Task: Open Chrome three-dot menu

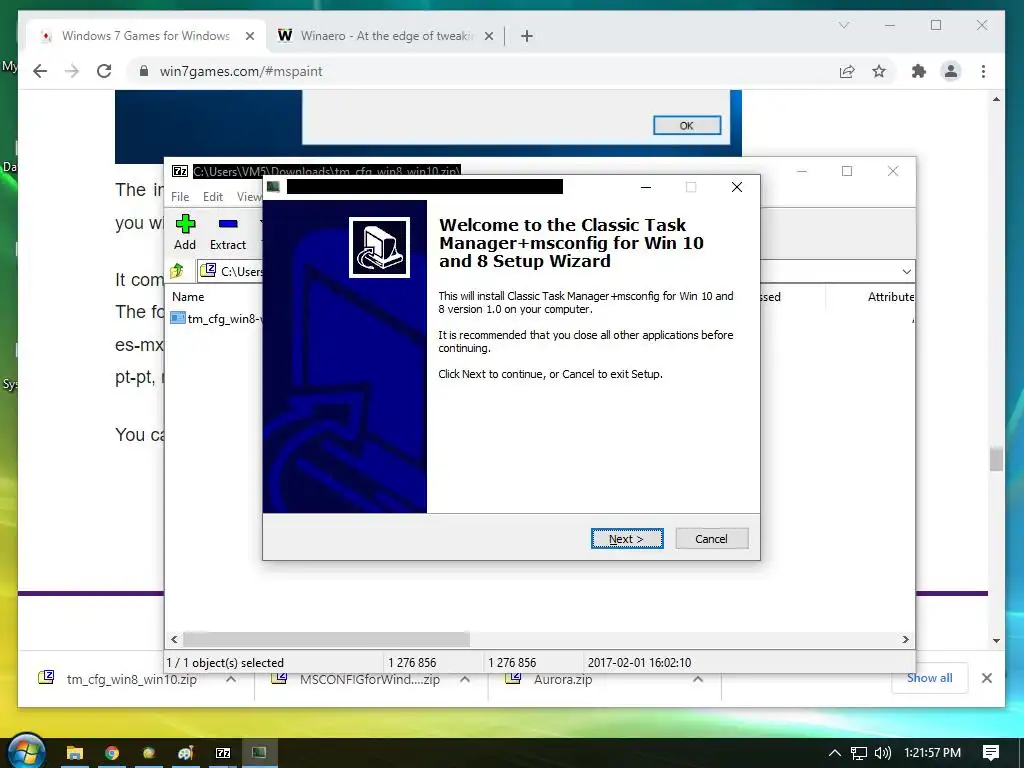Action: click(x=984, y=71)
